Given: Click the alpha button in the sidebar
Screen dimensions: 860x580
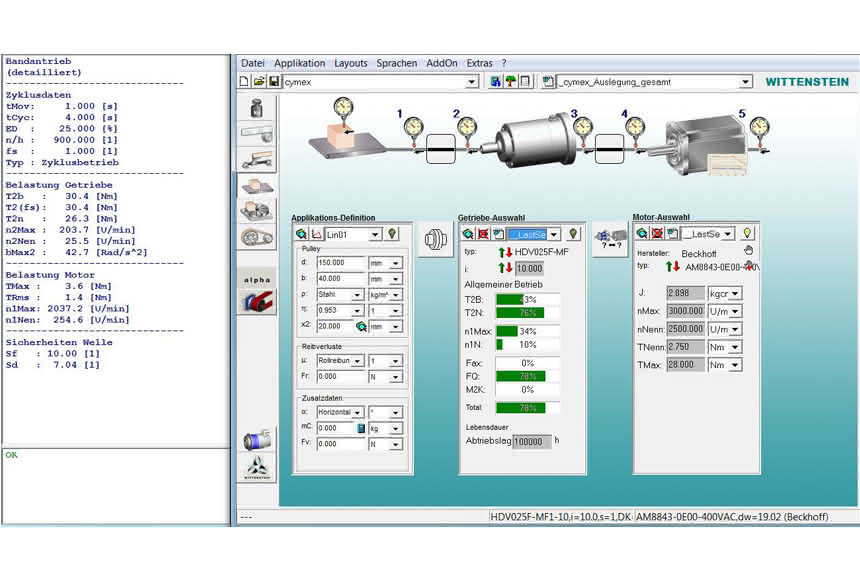Looking at the screenshot, I should [x=257, y=280].
